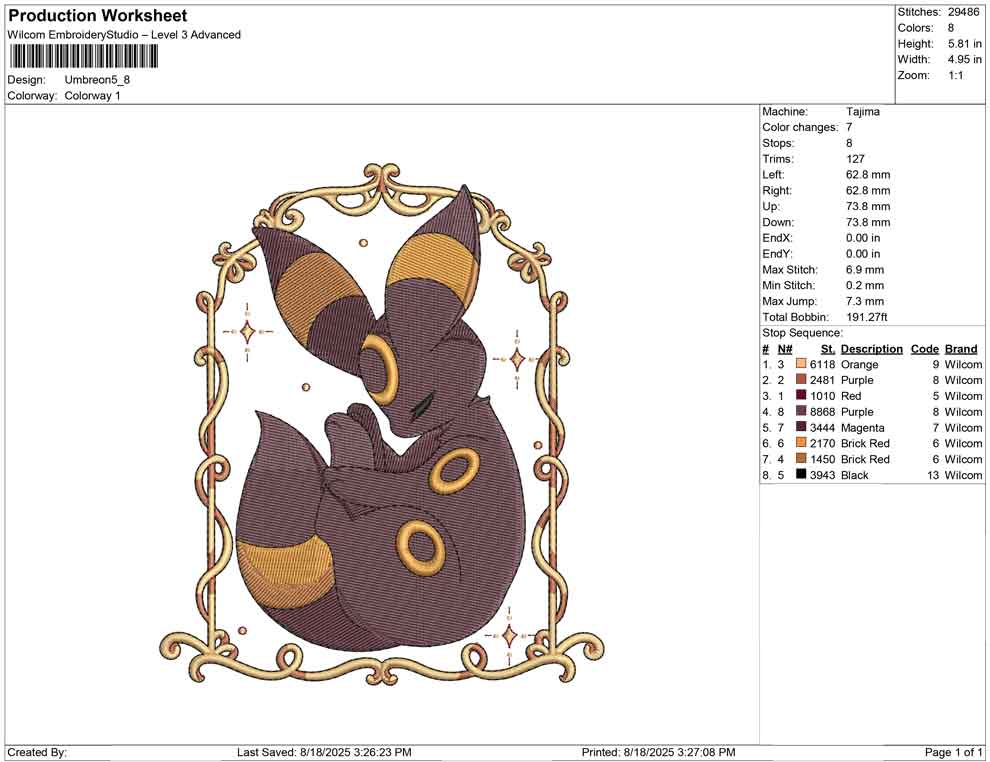
Task: Click the Stitches value 29486
Action: click(963, 12)
